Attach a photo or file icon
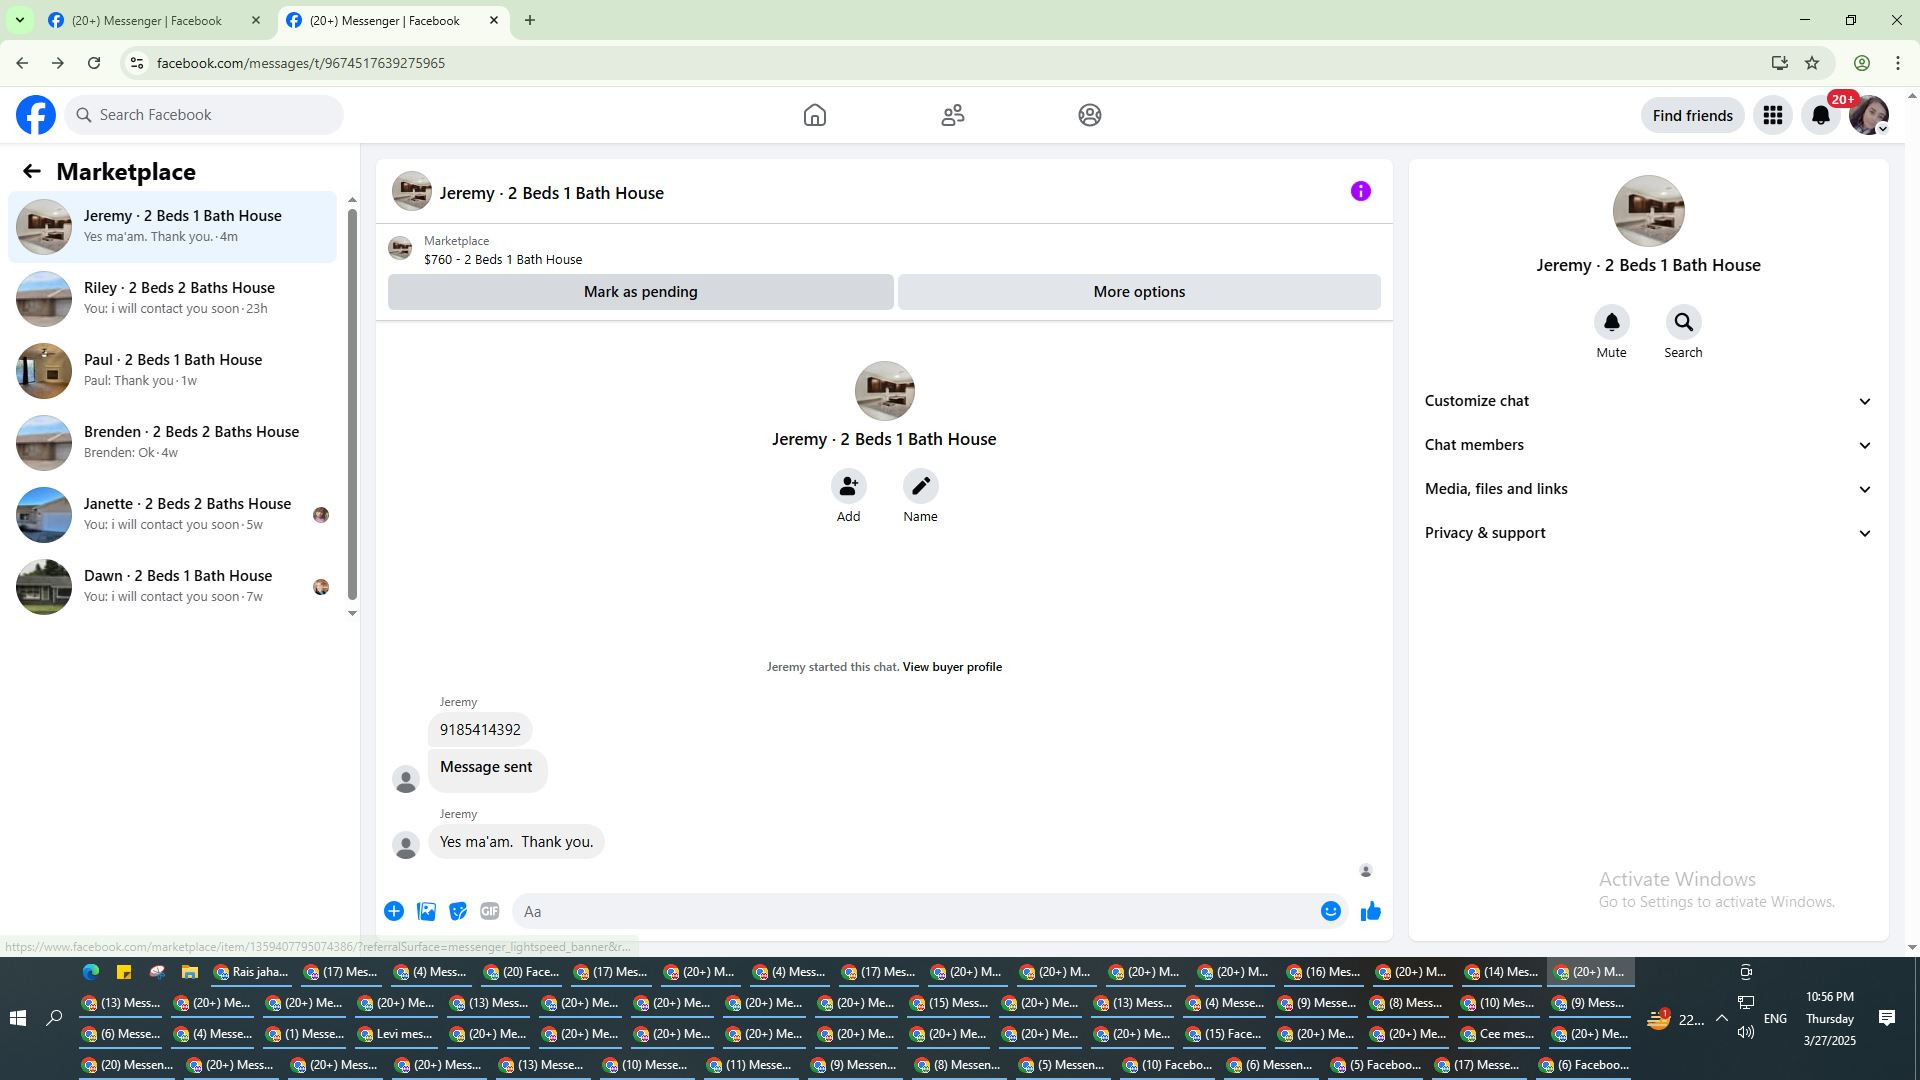The width and height of the screenshot is (1920, 1080). (x=426, y=911)
